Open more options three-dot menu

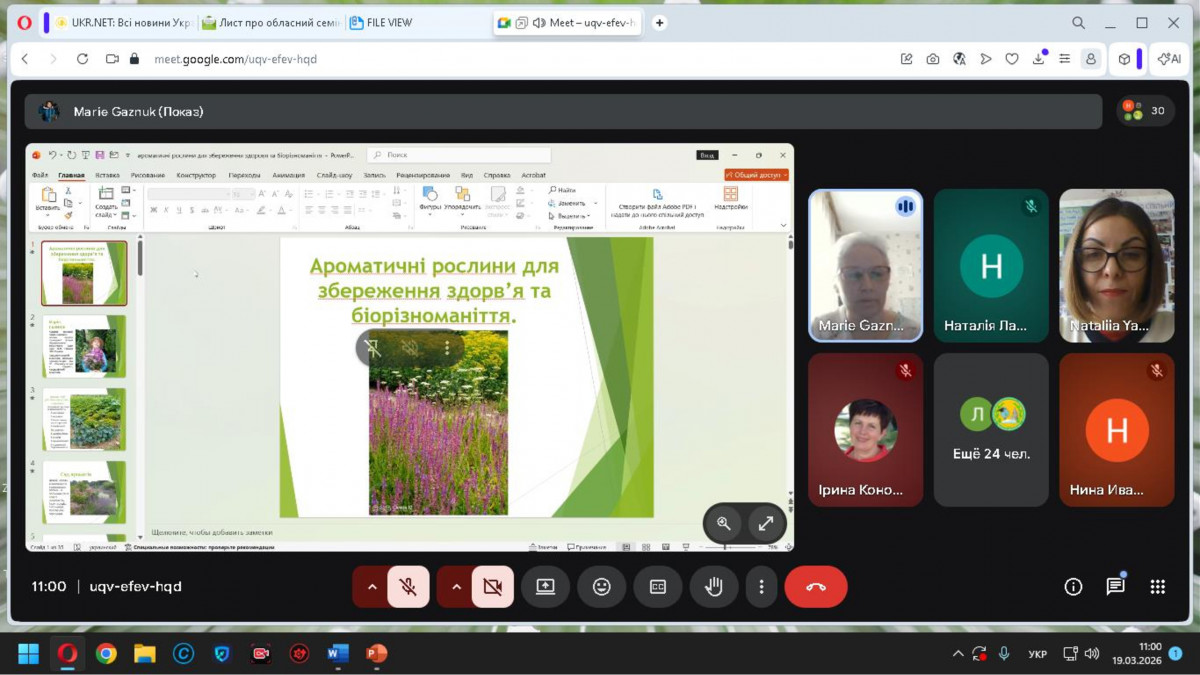(x=761, y=587)
